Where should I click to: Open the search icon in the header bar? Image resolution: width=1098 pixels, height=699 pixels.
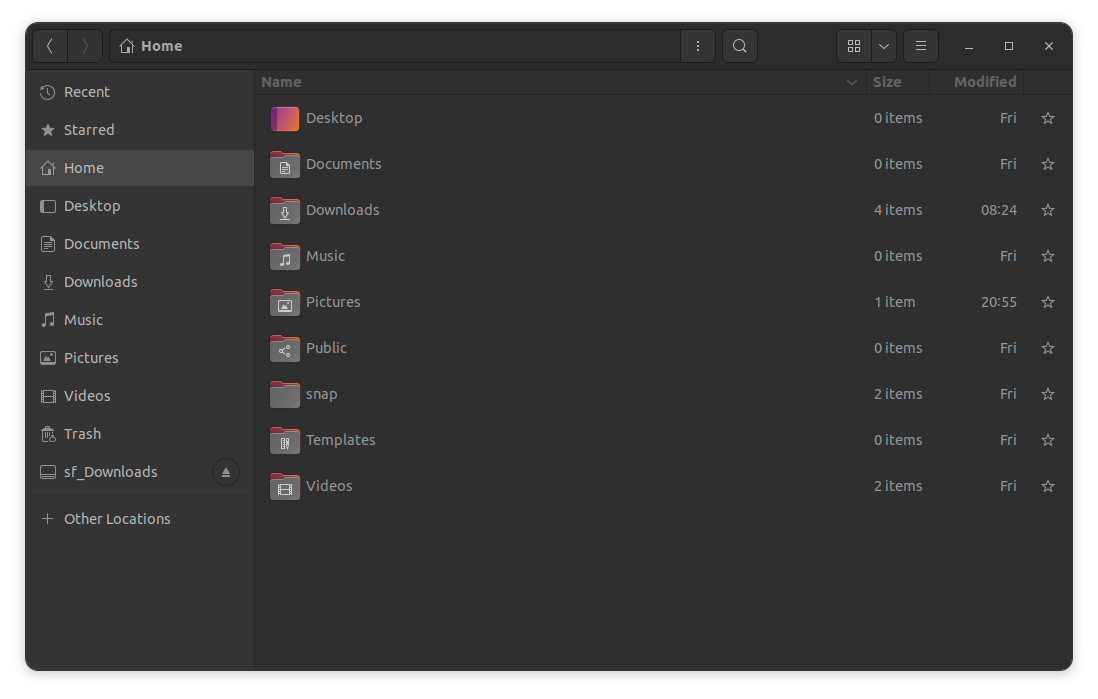point(739,45)
